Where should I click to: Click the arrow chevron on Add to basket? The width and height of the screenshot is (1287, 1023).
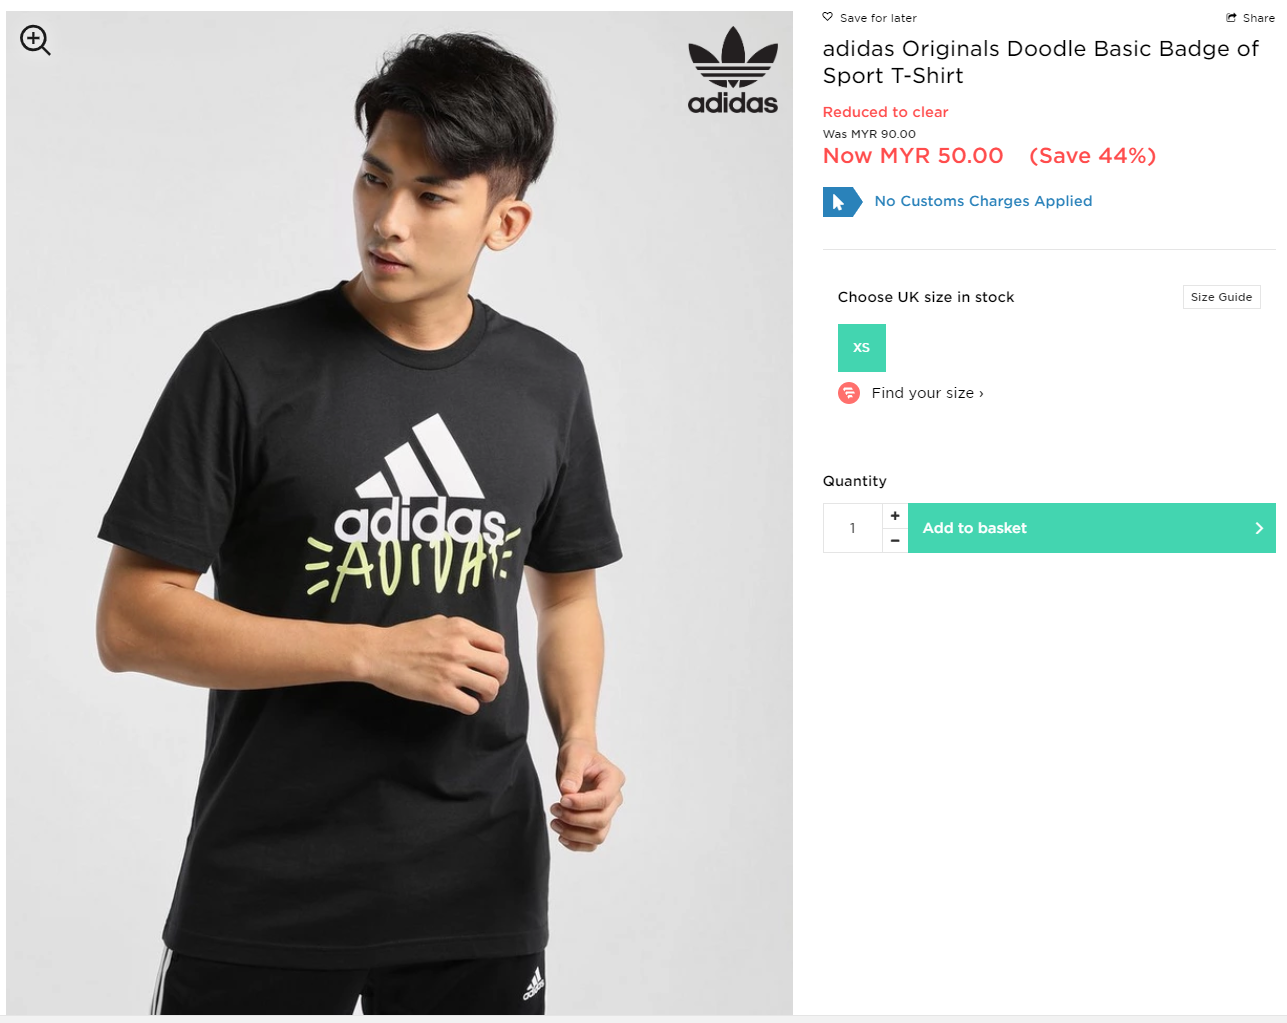(1259, 528)
